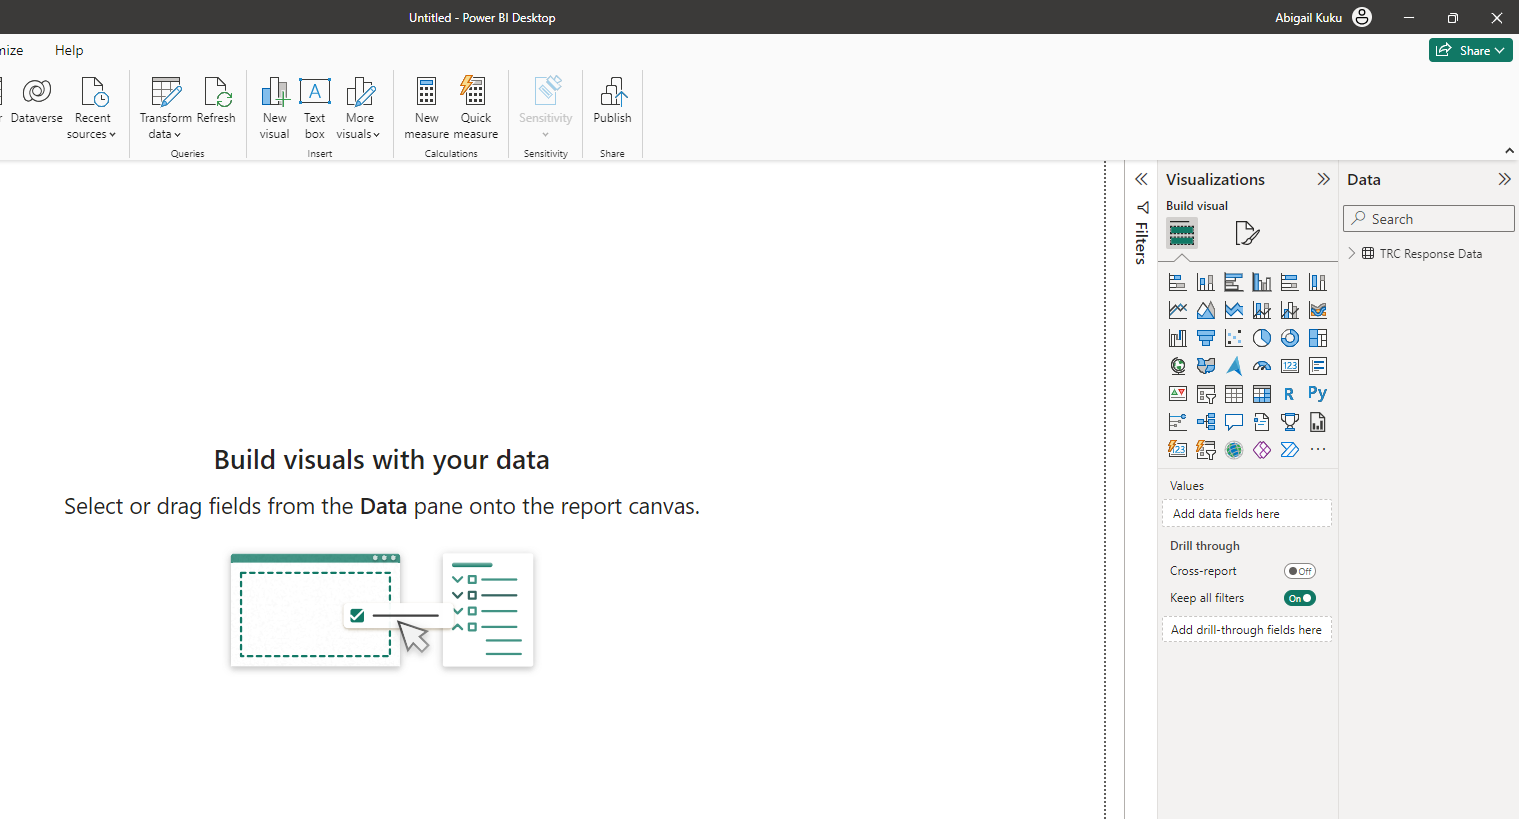The image size is (1519, 819).
Task: Get more visuals via ellipsis
Action: pos(1318,450)
